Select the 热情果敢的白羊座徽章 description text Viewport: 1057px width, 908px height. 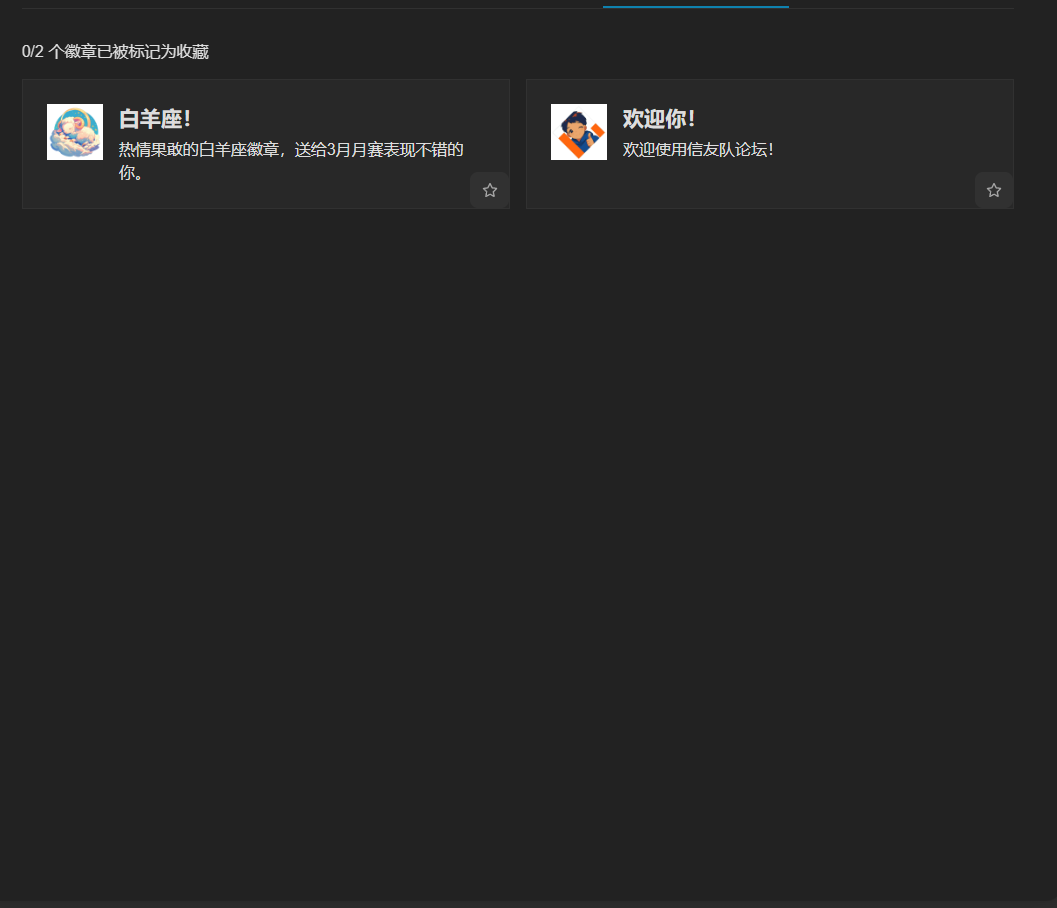pyautogui.click(x=291, y=161)
